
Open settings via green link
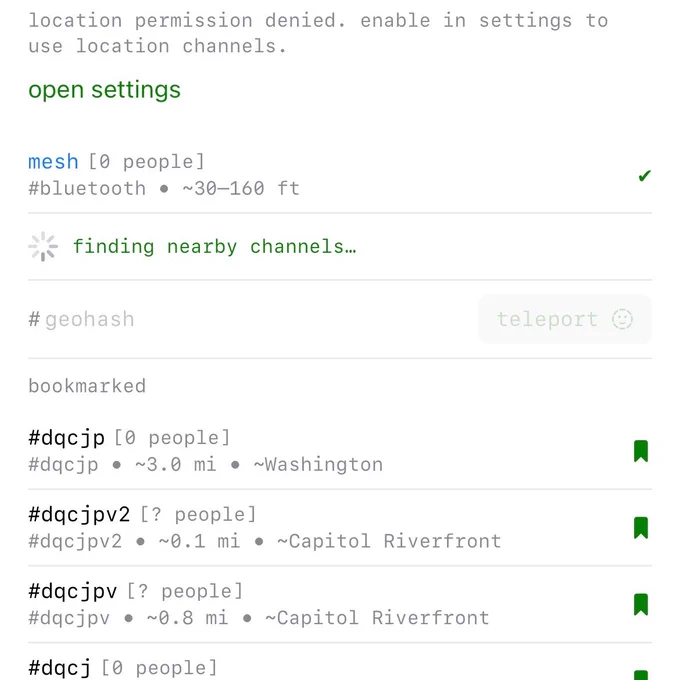coord(105,90)
